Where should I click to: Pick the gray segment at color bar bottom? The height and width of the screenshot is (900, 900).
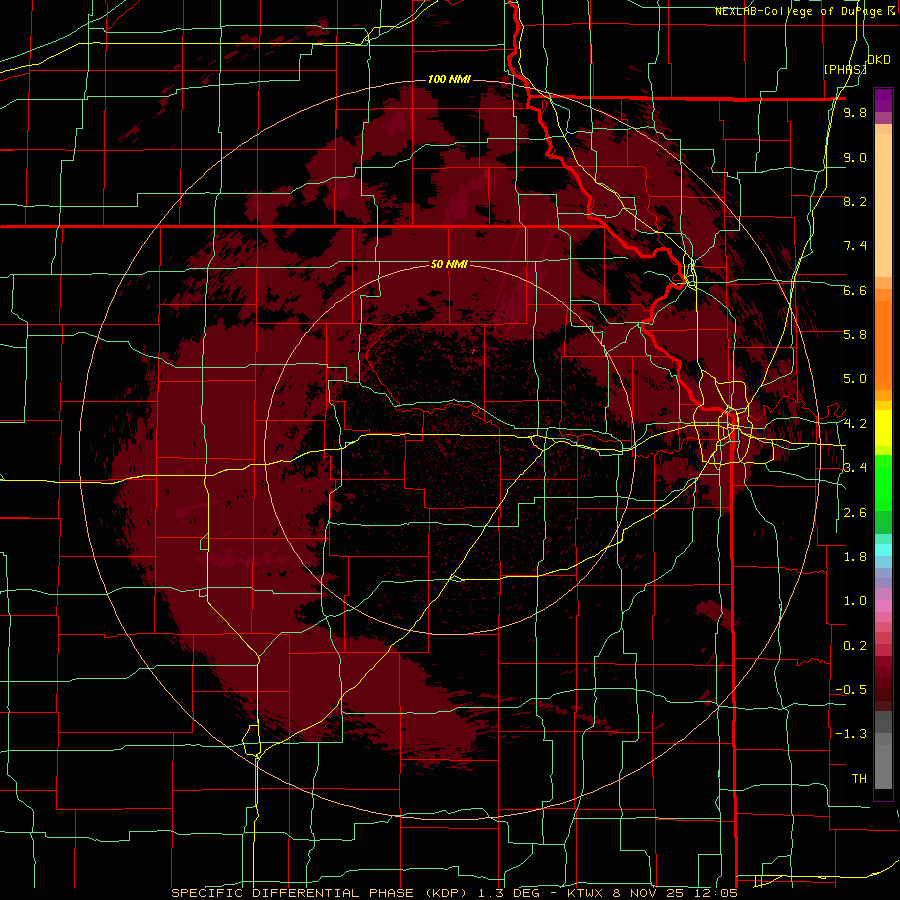click(883, 761)
